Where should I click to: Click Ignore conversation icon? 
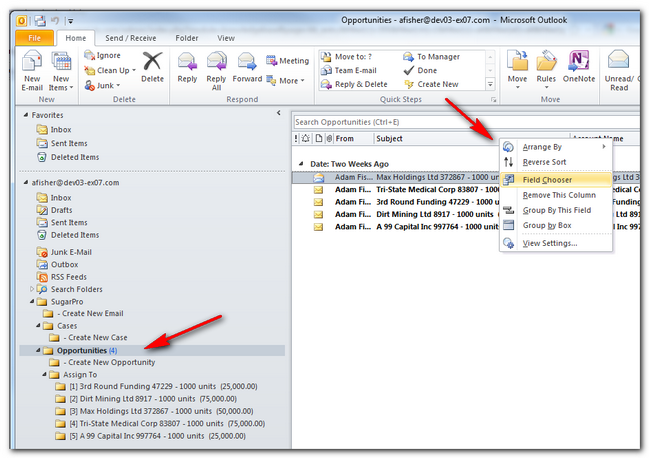click(89, 55)
